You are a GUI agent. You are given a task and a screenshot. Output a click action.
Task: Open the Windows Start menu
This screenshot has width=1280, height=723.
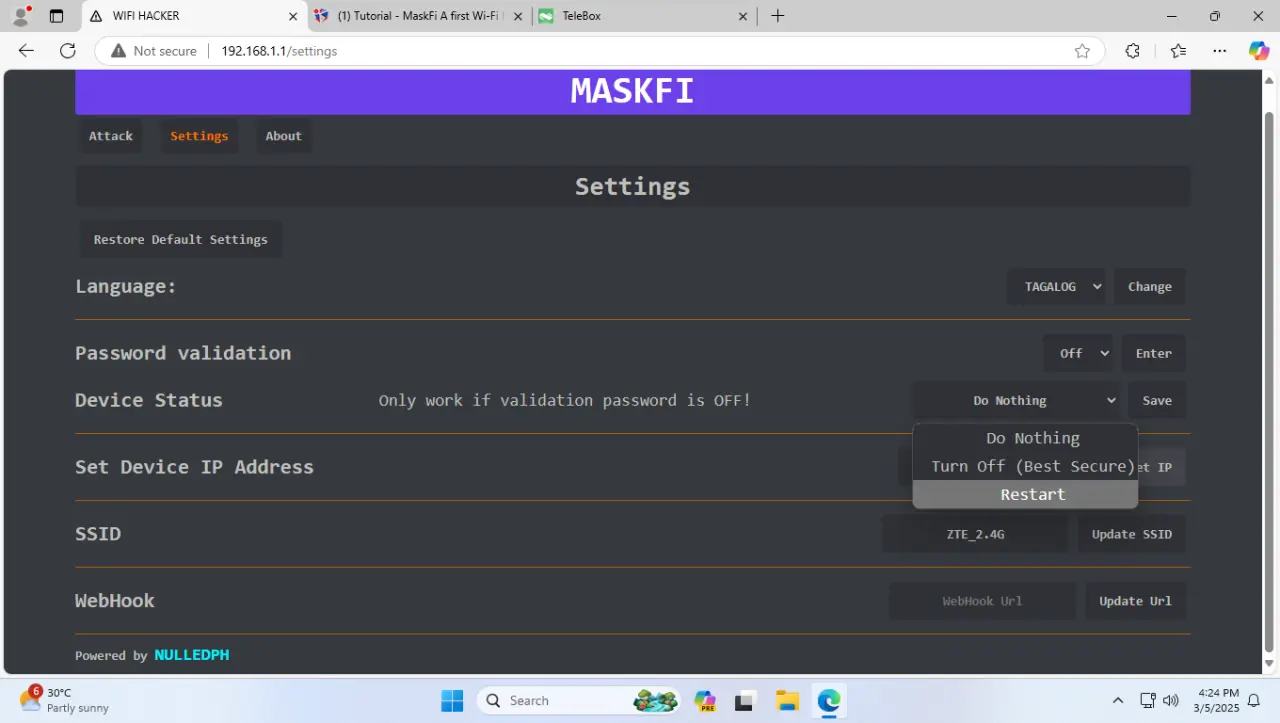(452, 701)
